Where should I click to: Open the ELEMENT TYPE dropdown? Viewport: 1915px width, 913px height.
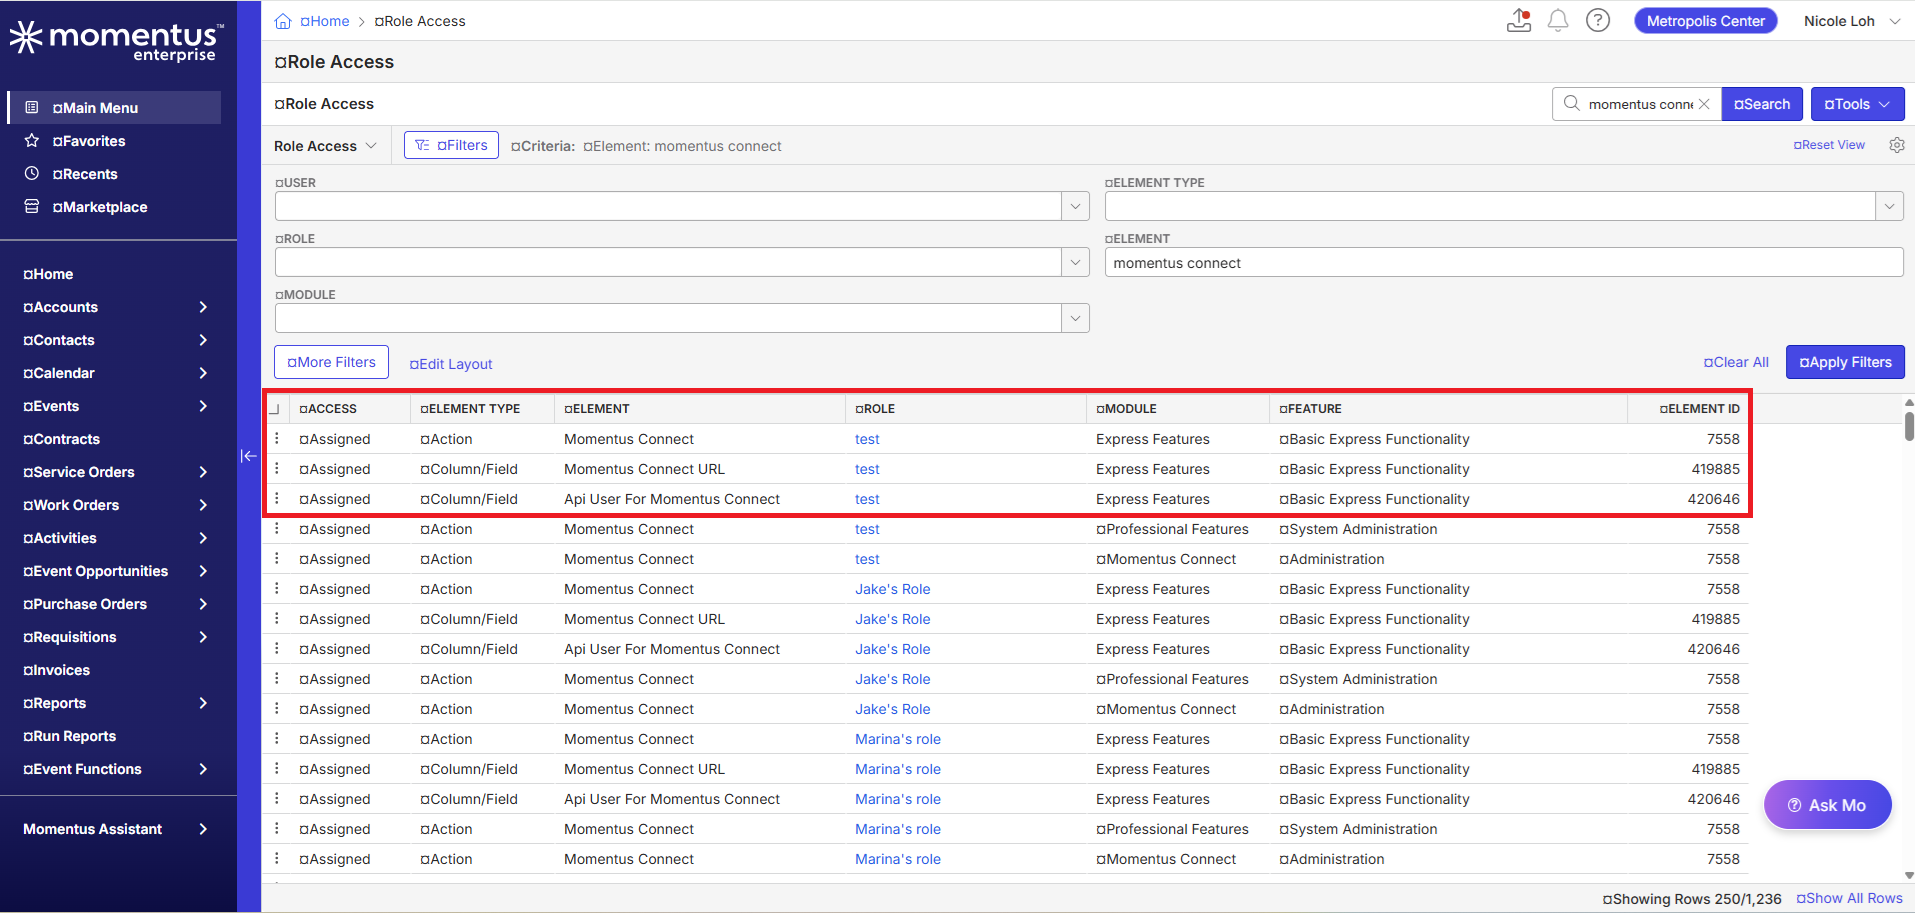(1889, 206)
